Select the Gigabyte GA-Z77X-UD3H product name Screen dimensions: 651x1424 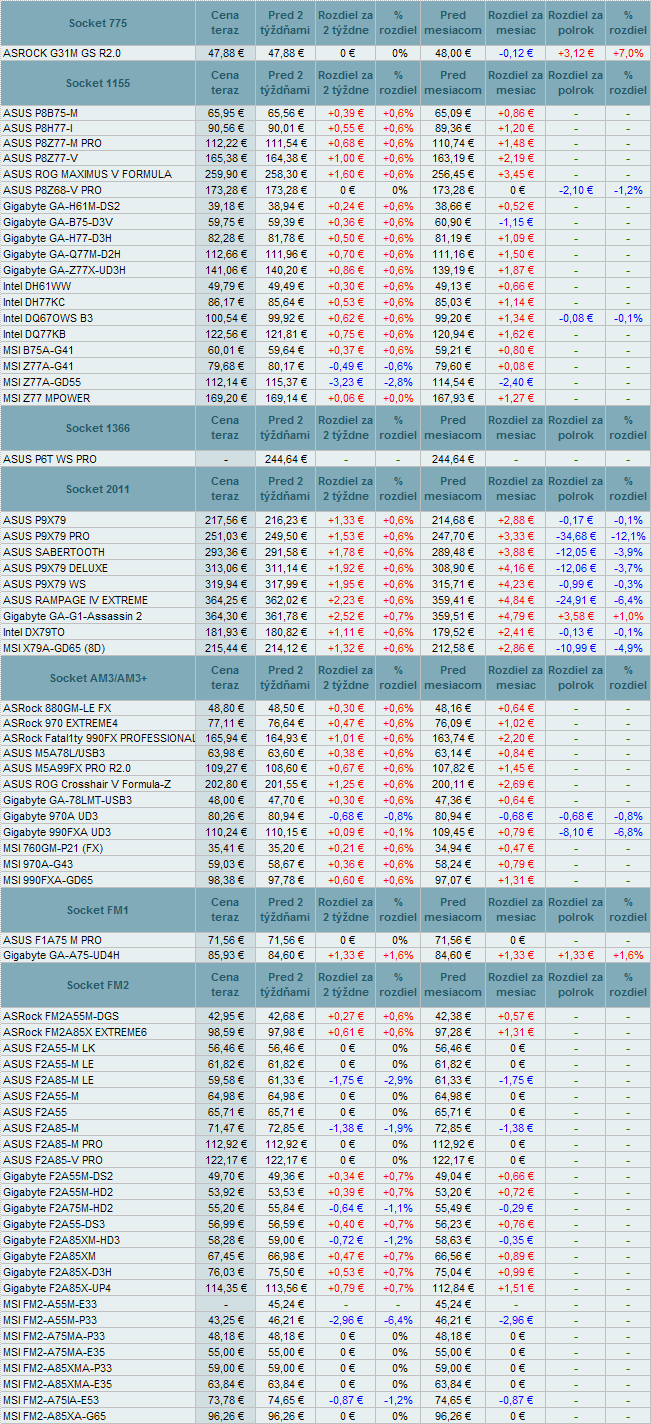pos(64,270)
